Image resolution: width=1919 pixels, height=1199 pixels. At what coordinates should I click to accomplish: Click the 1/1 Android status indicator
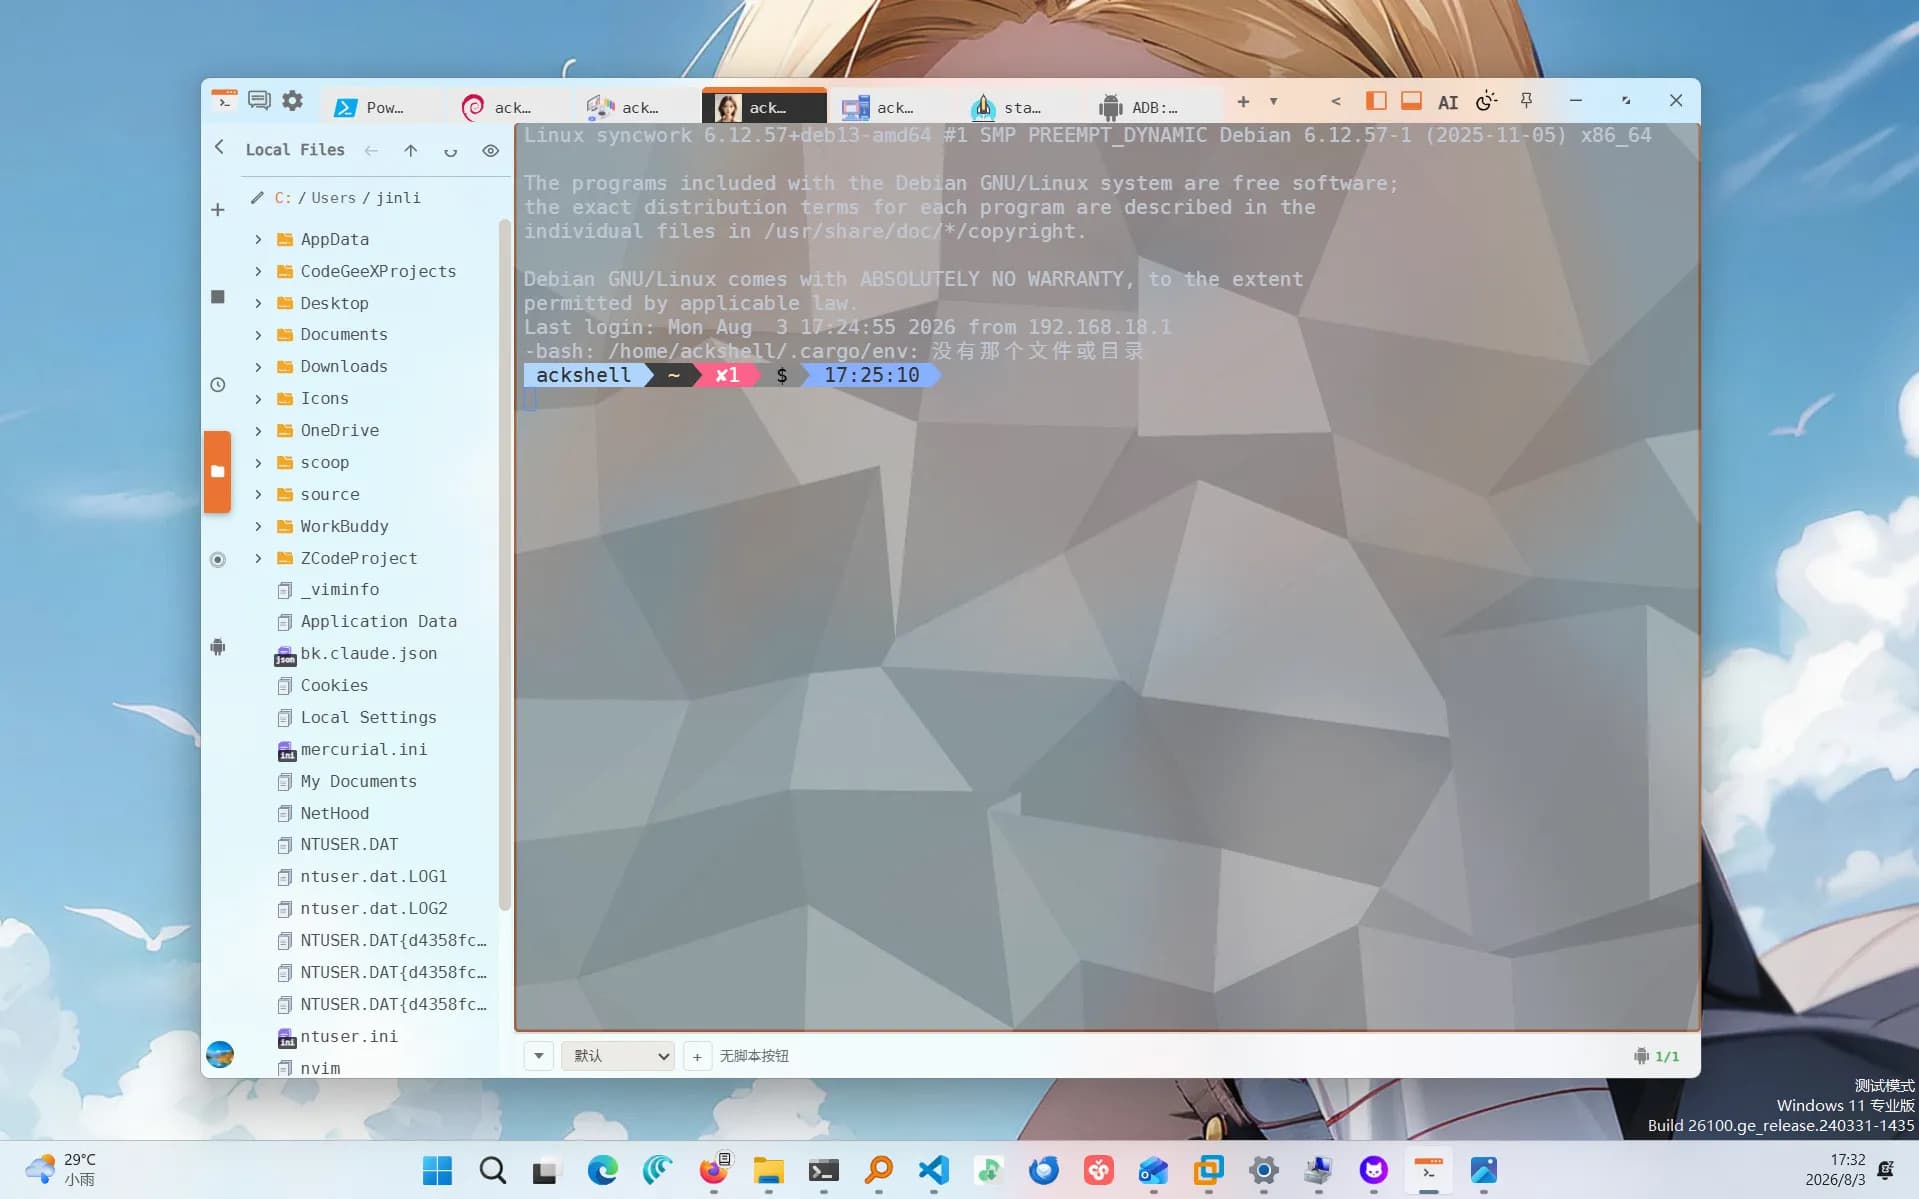click(x=1656, y=1056)
